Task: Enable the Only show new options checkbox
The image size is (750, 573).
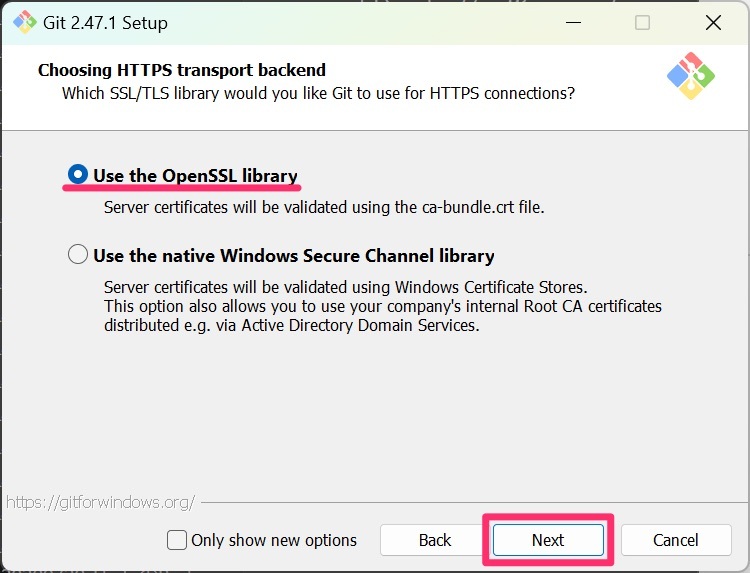Action: tap(176, 540)
